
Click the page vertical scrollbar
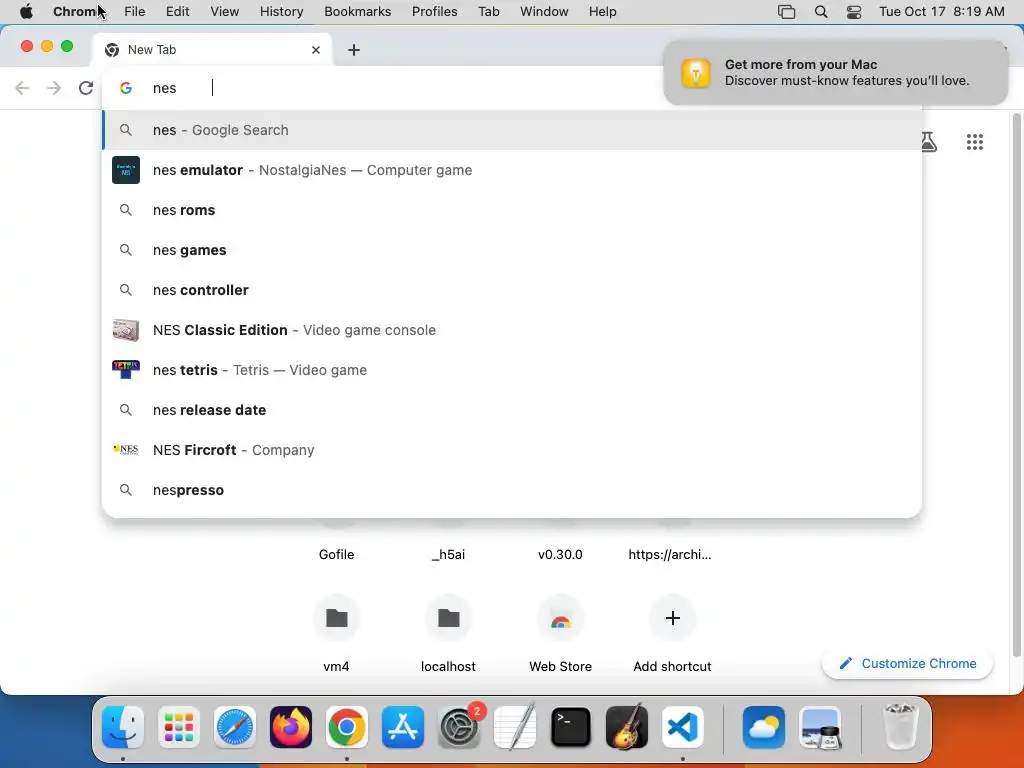pos(1016,385)
